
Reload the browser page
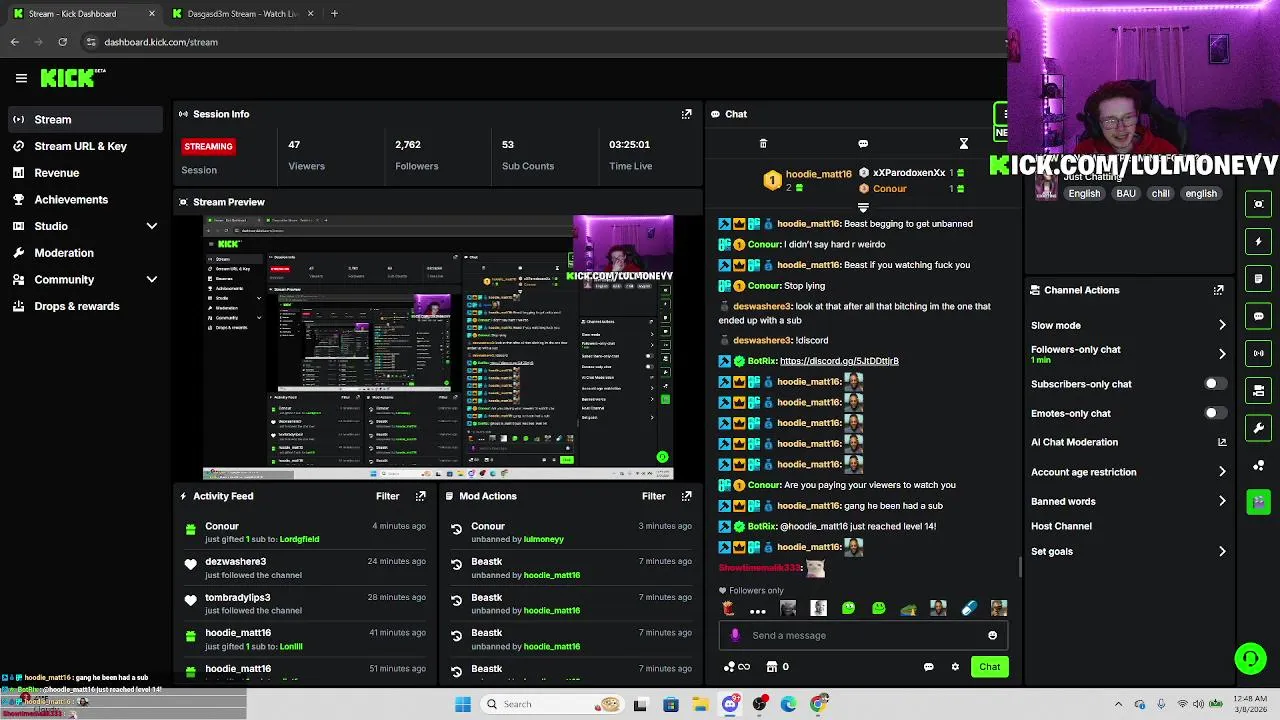62,42
